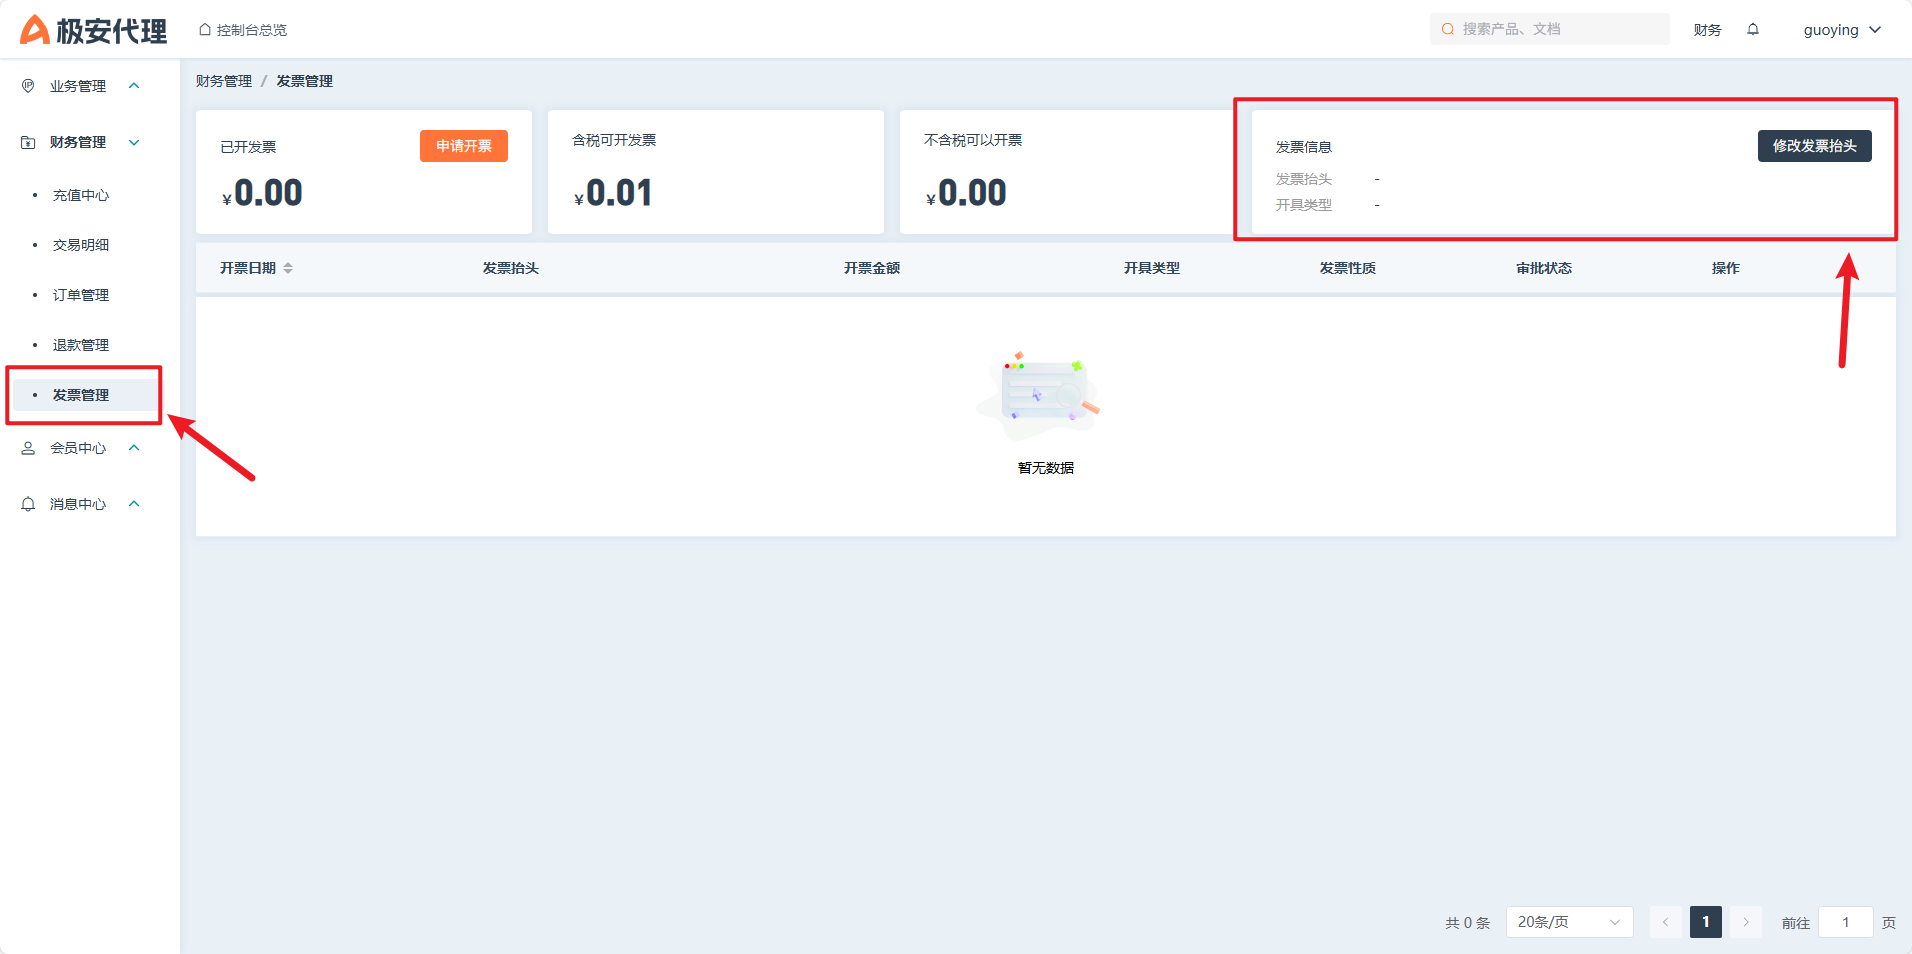The image size is (1912, 954).
Task: Sort the table by 开票日期 arrows
Action: pos(288,268)
